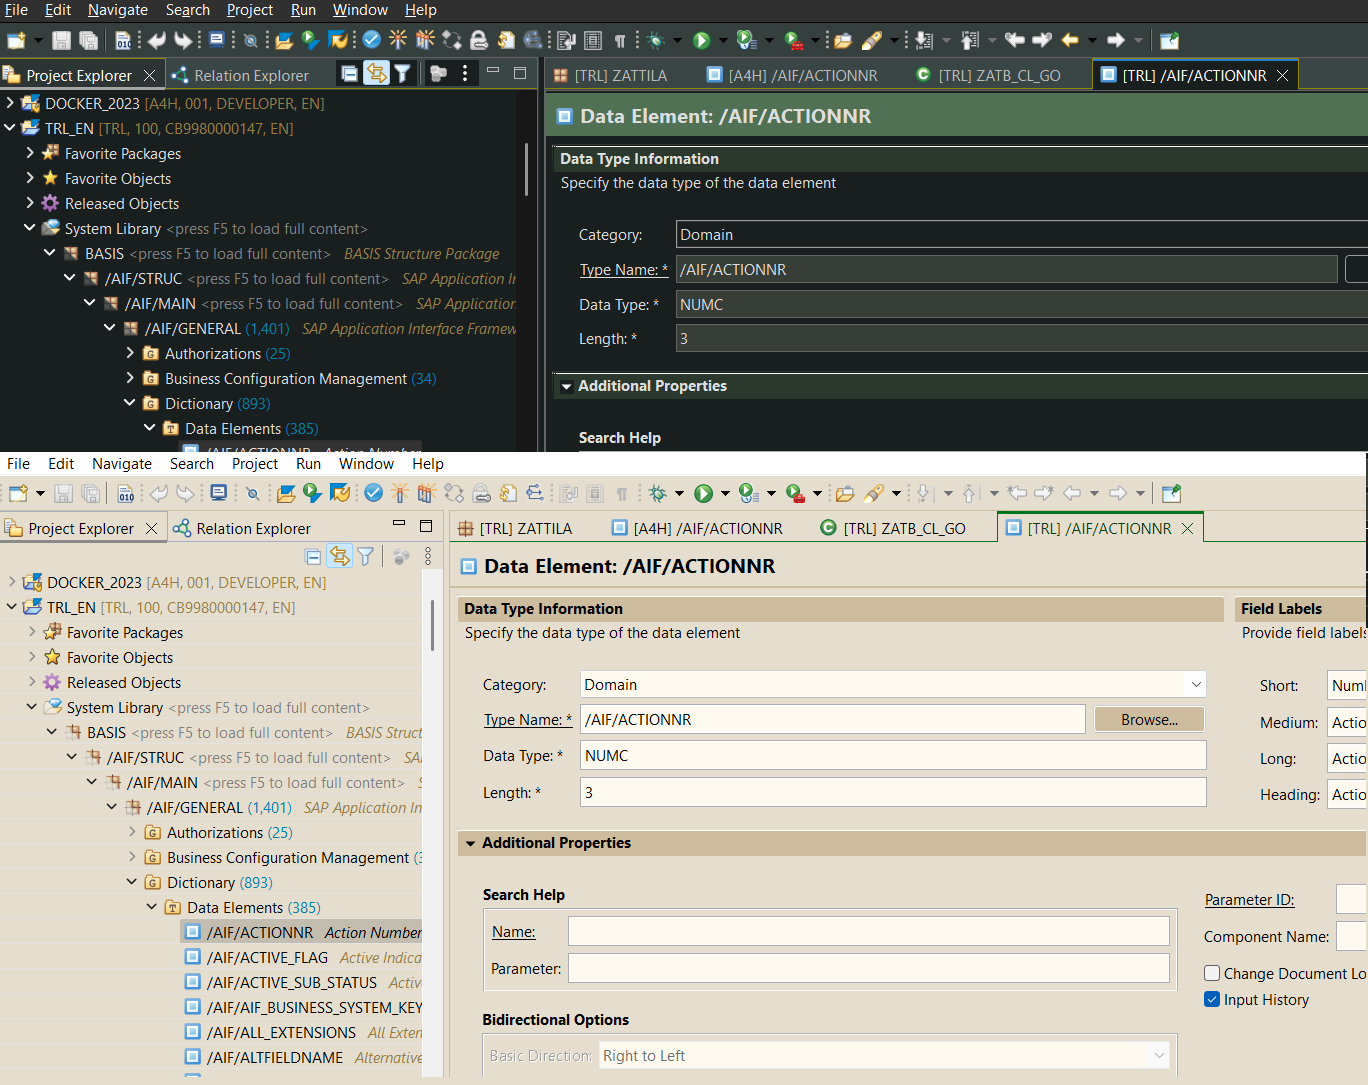Open the Category dropdown in light-theme editor
1368x1085 pixels.
pos(1195,684)
